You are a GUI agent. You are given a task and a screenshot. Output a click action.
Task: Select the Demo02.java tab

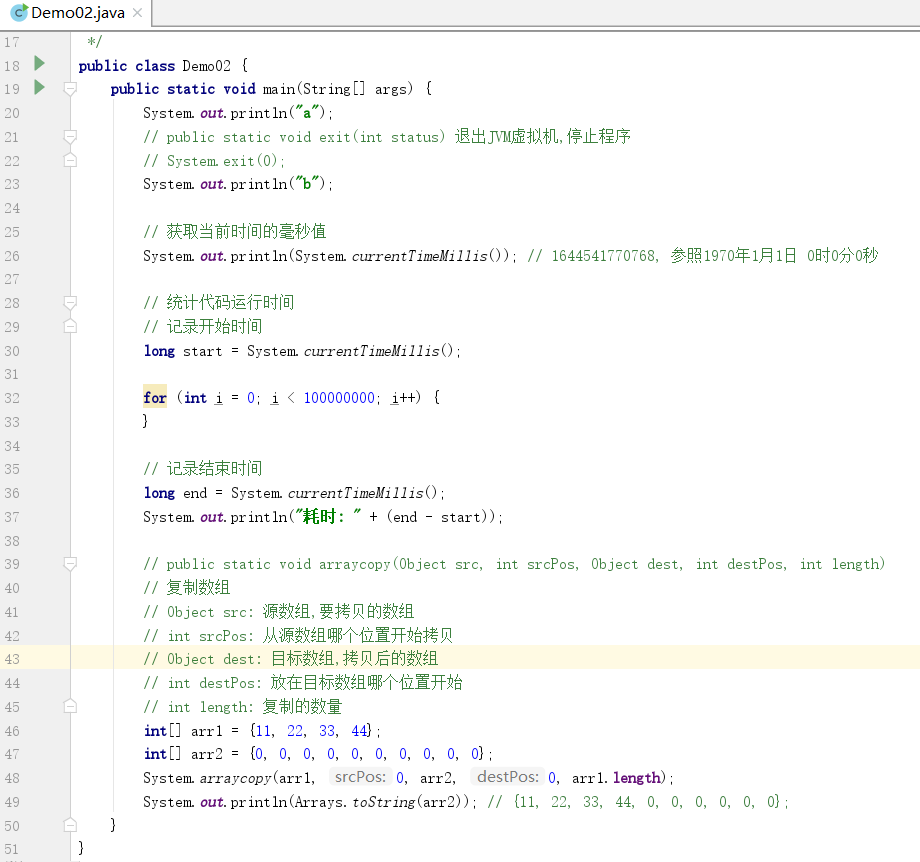click(76, 13)
